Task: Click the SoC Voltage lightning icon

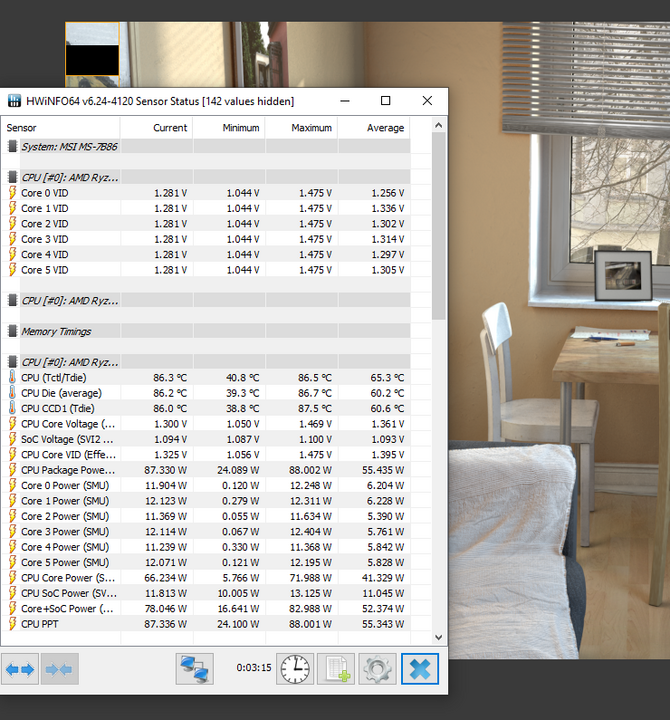Action: (12, 439)
